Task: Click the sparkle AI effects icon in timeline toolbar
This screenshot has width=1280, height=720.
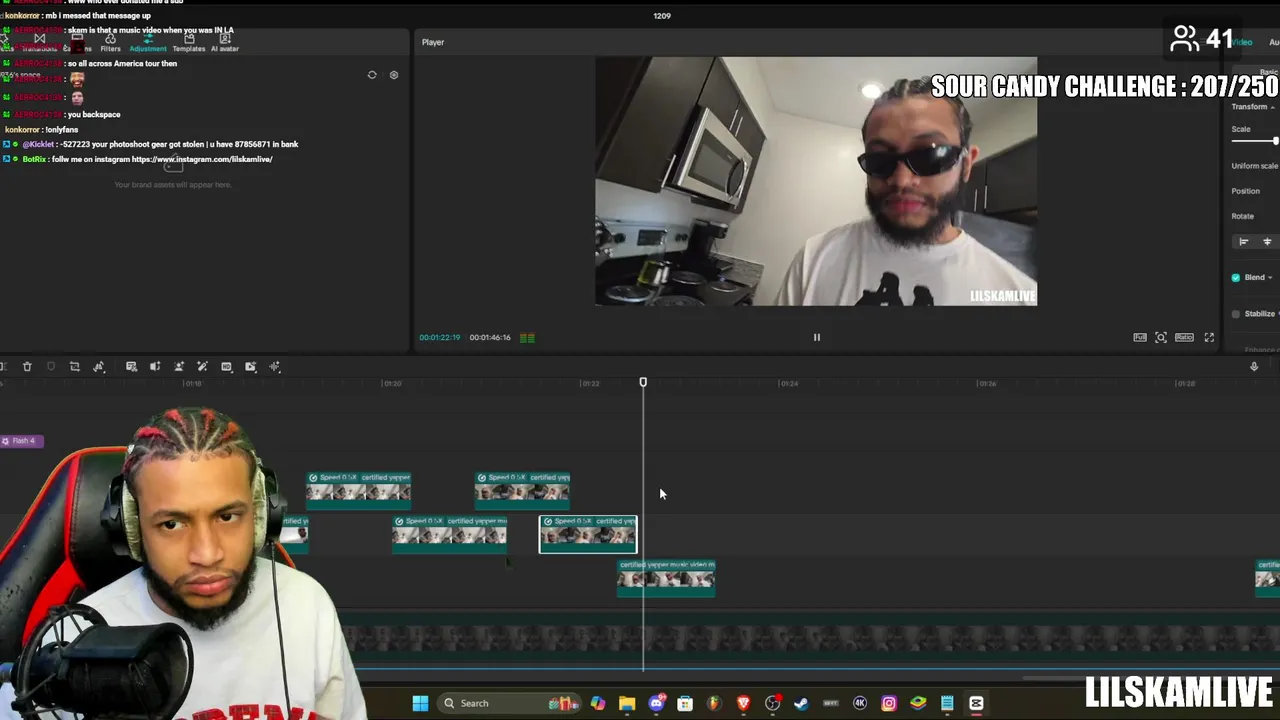Action: (275, 367)
